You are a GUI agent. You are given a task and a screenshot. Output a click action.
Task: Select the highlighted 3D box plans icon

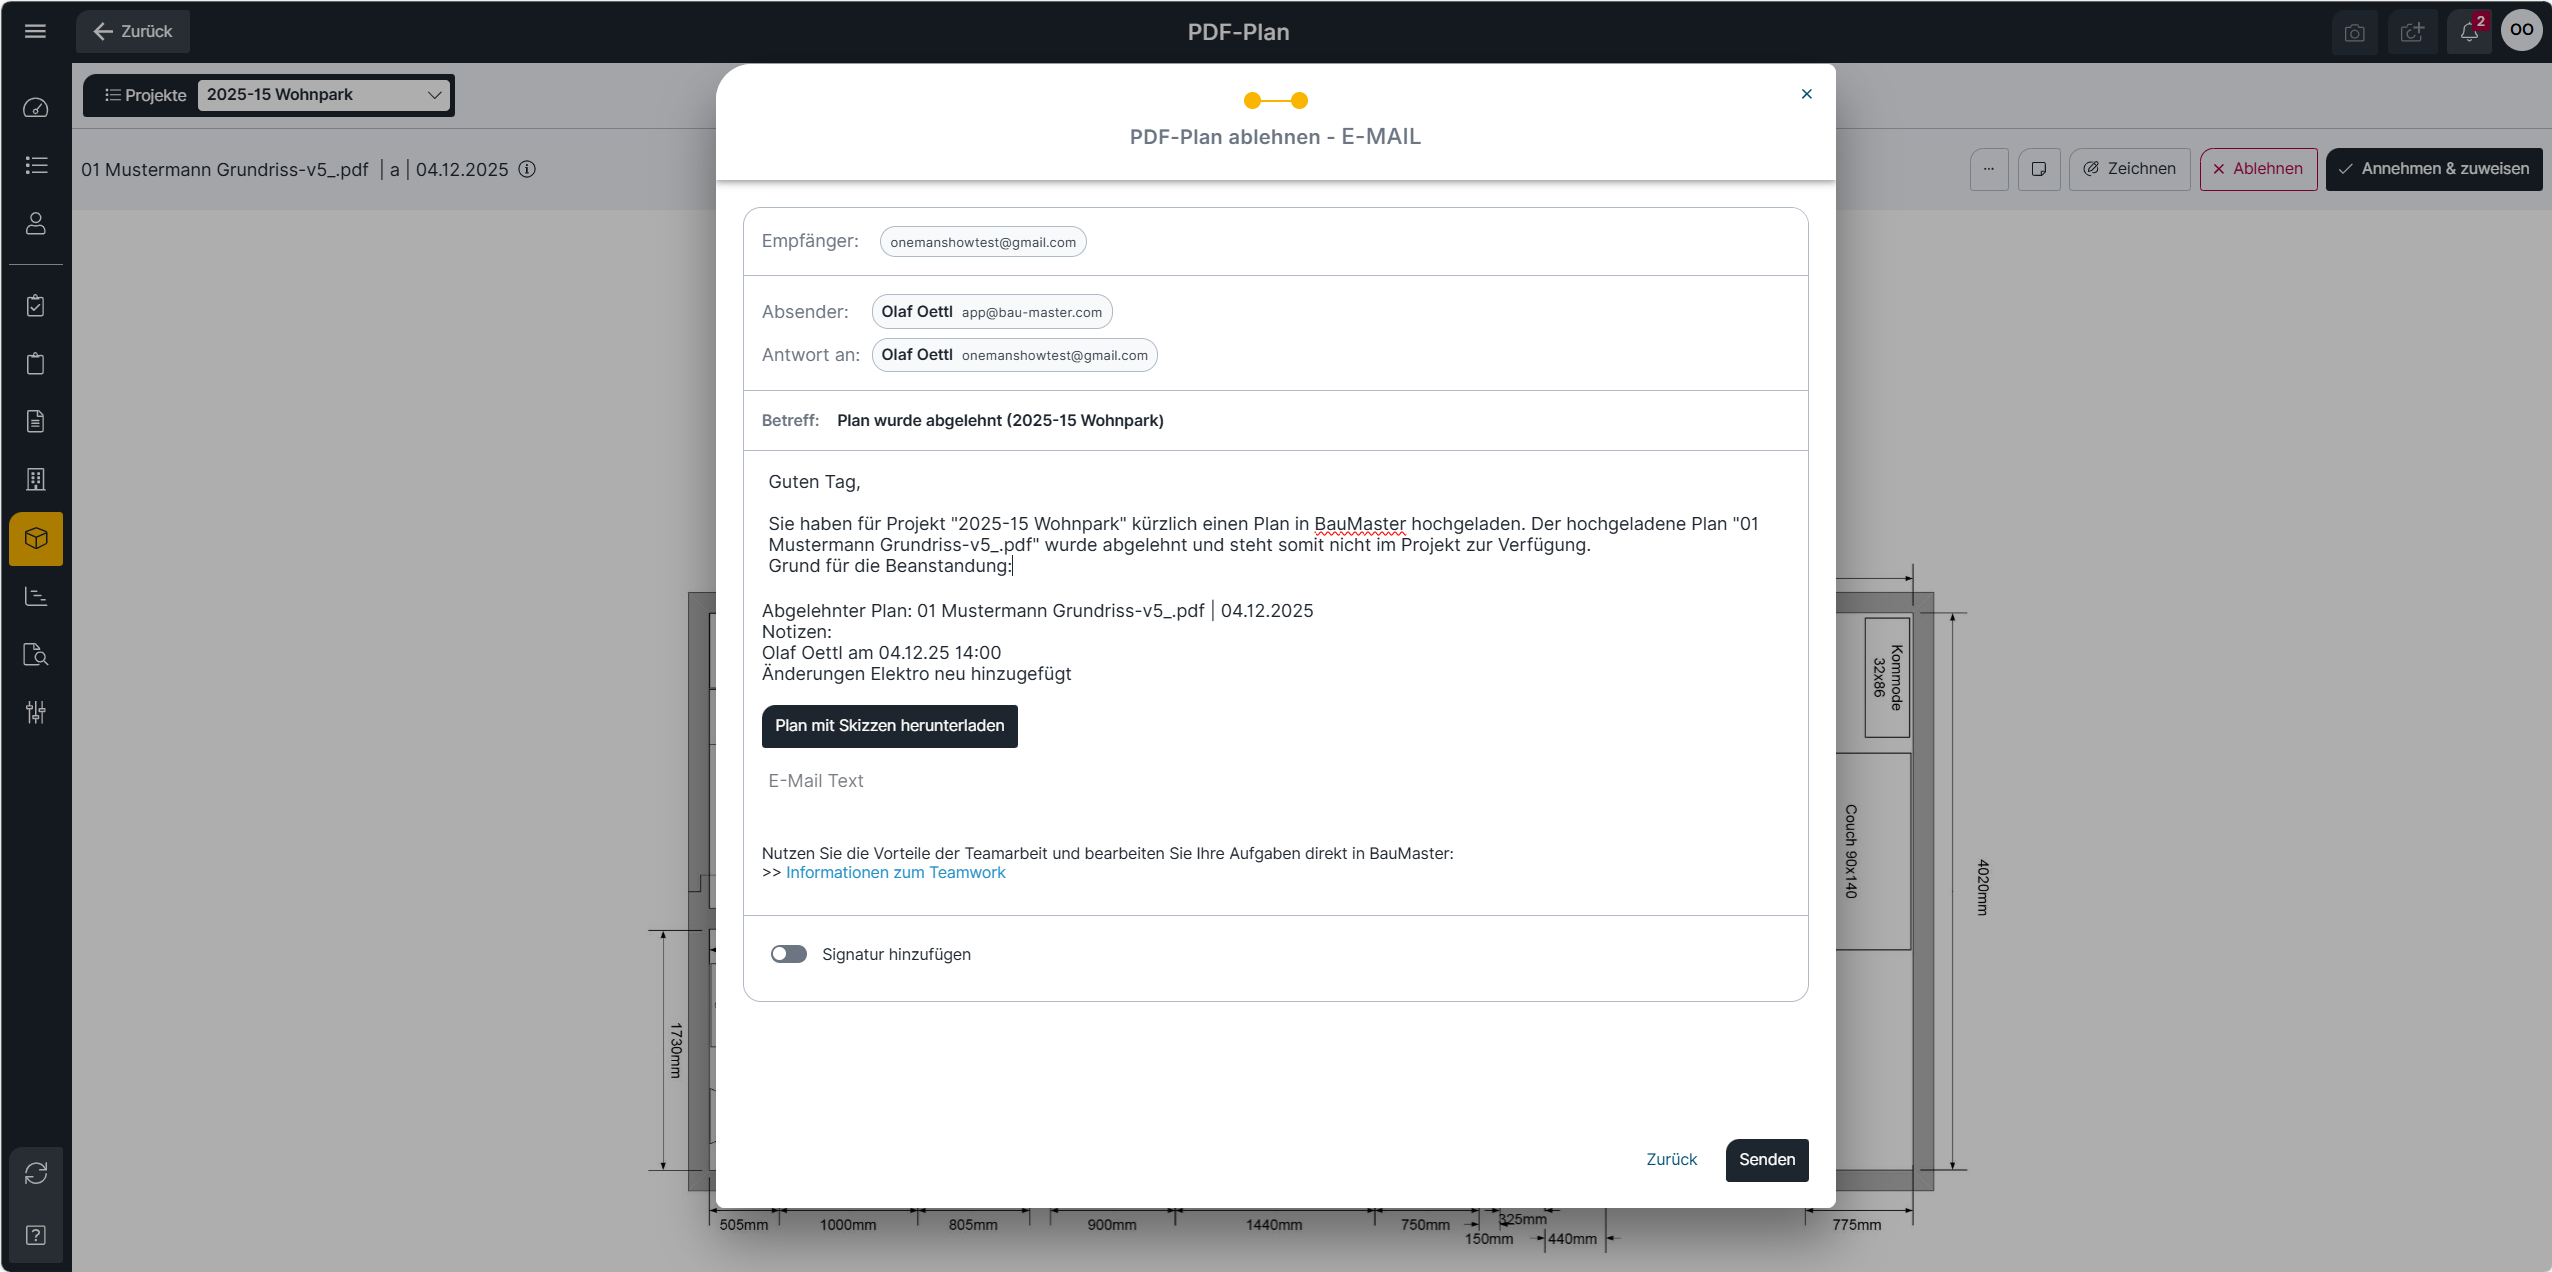point(36,539)
